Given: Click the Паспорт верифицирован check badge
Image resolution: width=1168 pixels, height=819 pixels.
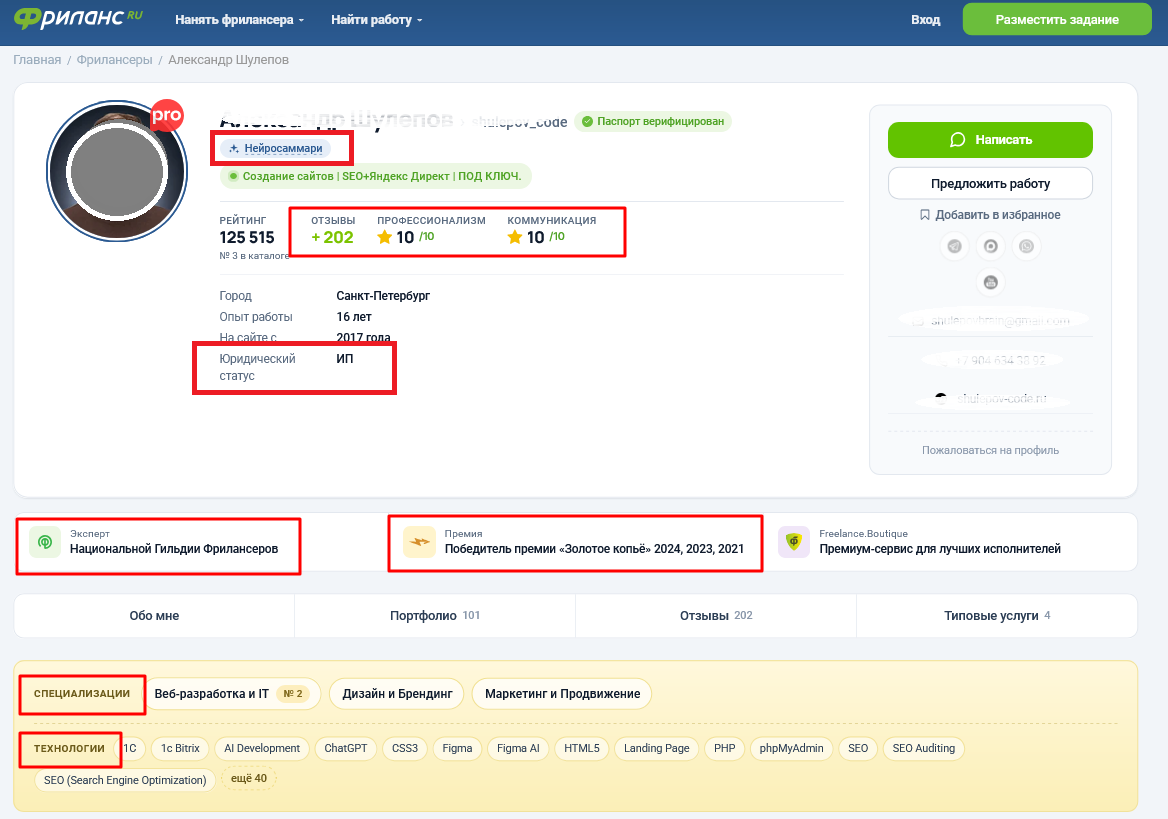Looking at the screenshot, I should (x=653, y=121).
